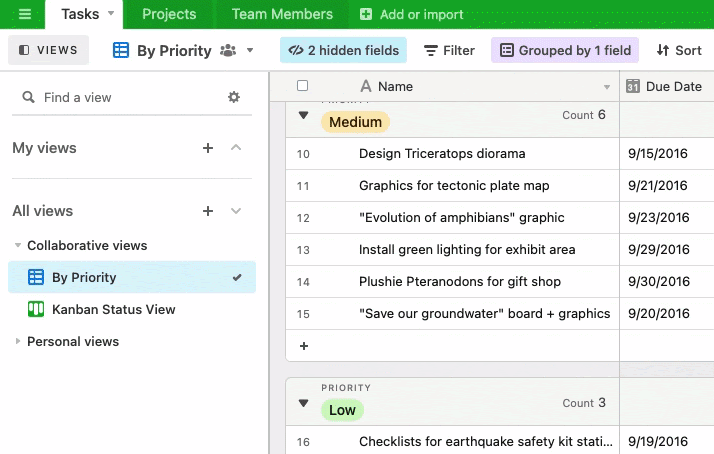Expand the Personal views group
Screen dimensions: 714x454
tap(18, 341)
